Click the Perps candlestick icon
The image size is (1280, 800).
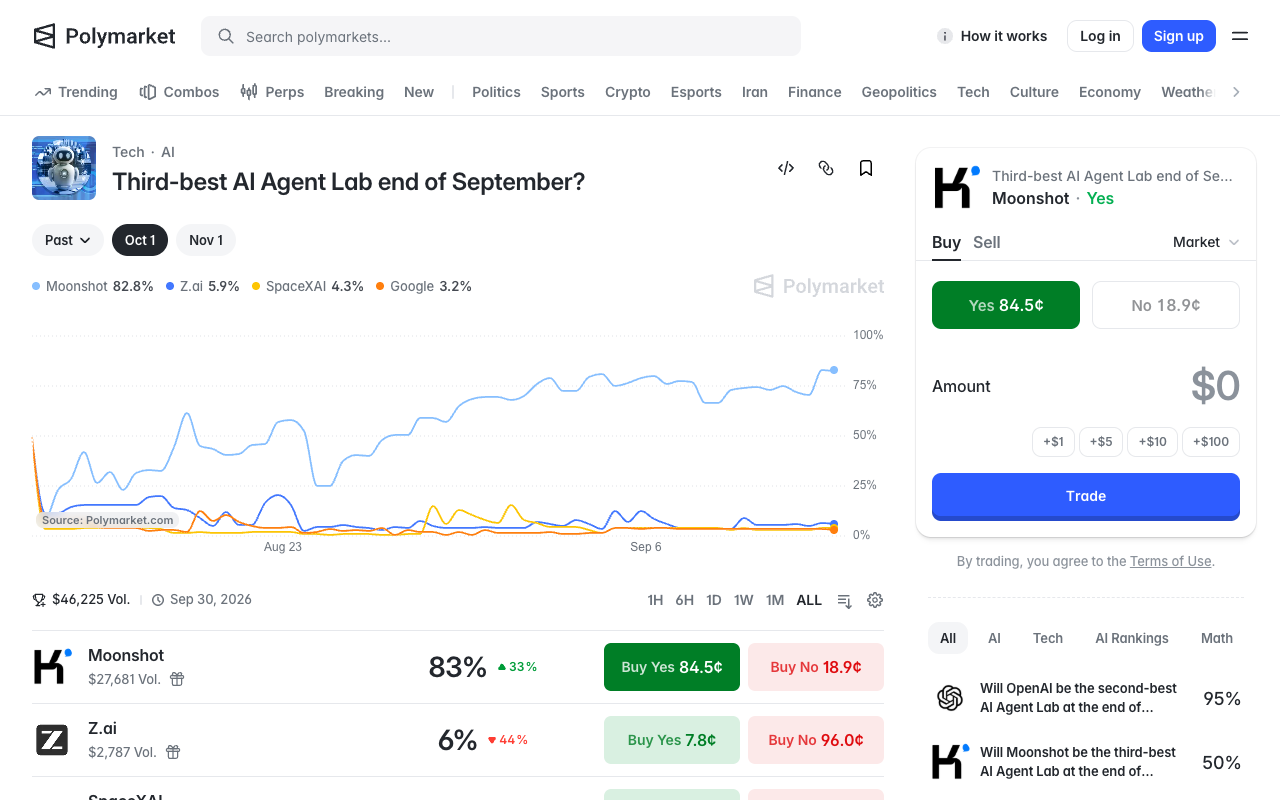point(249,92)
